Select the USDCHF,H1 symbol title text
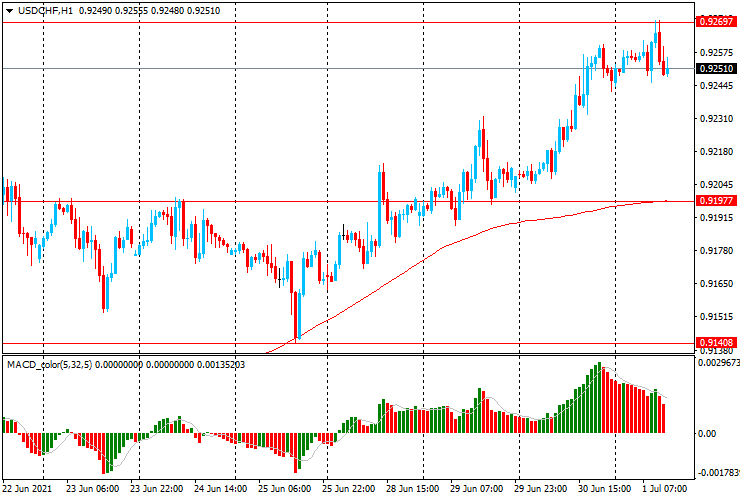 tap(45, 11)
